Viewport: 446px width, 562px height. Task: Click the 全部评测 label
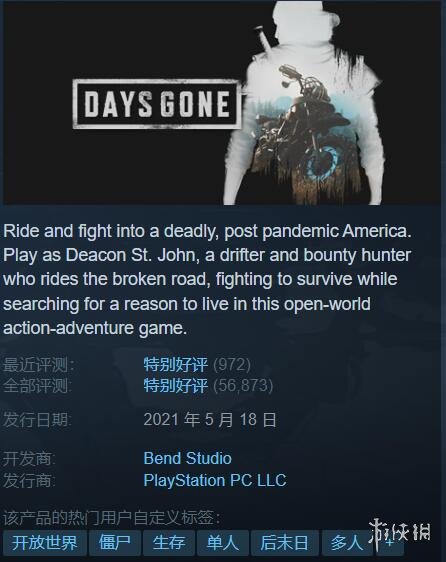tap(37, 386)
